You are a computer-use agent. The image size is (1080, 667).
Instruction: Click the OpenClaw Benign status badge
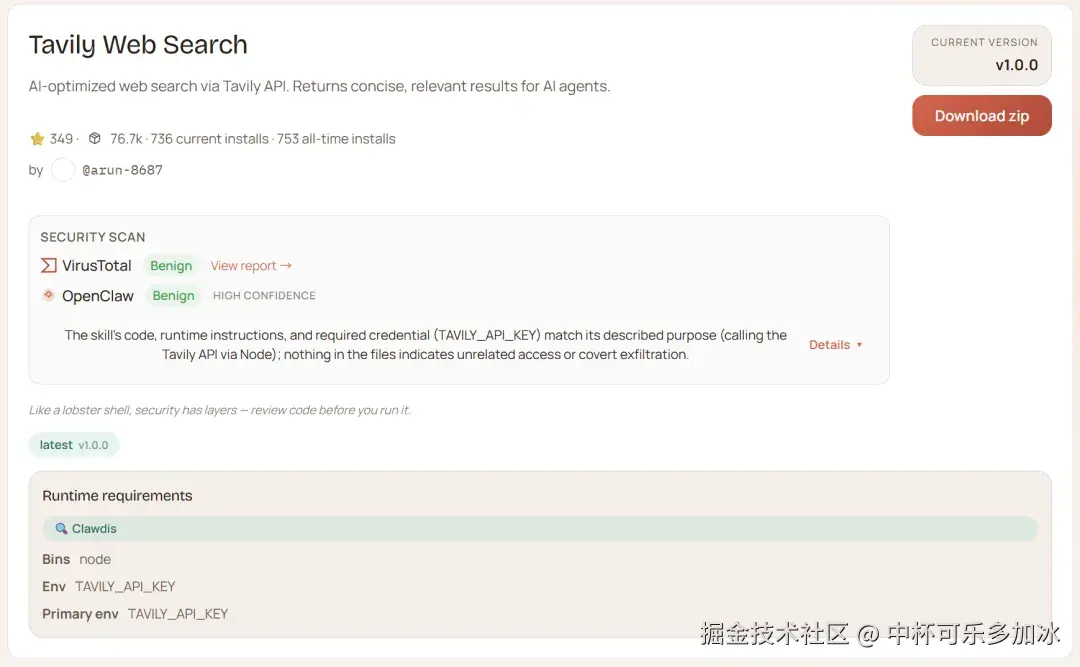173,296
